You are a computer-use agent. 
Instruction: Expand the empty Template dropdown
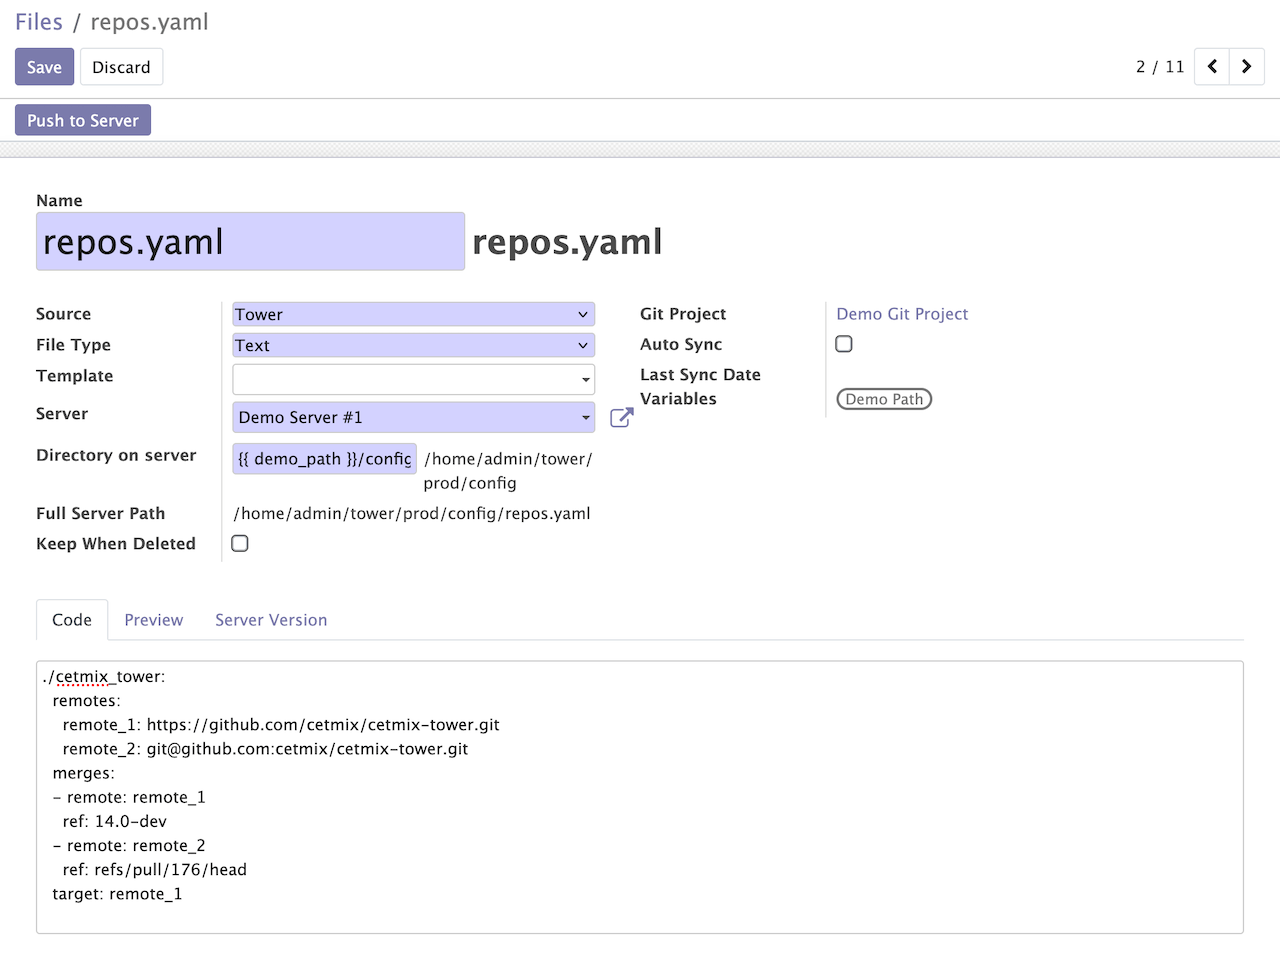pos(413,379)
